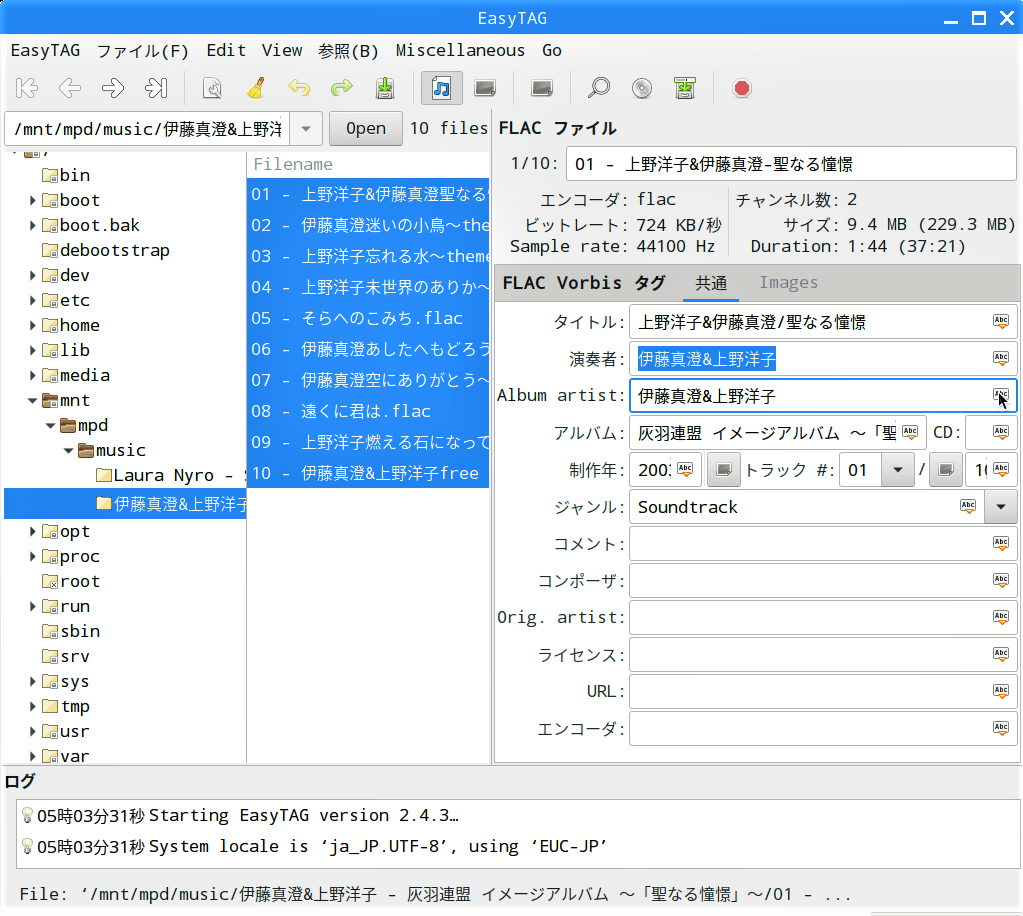The image size is (1023, 916).
Task: Click the Open button
Action: [365, 129]
